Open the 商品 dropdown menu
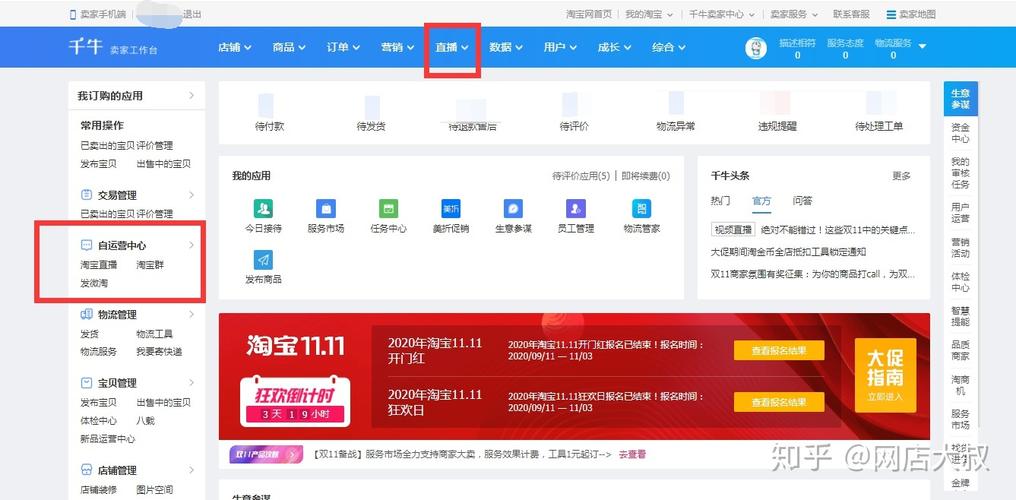 [x=289, y=47]
